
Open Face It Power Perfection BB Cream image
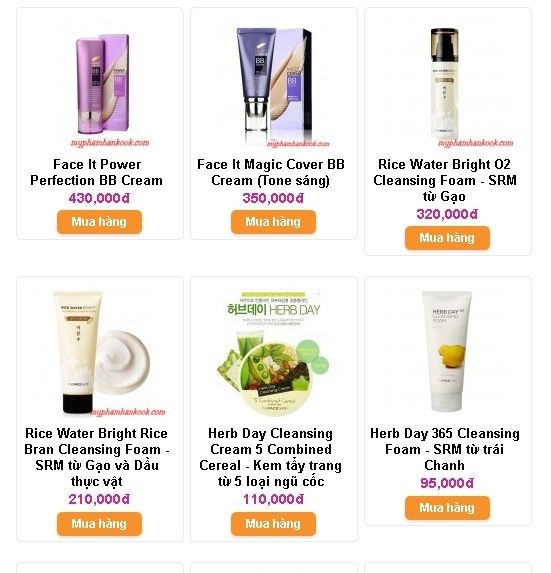(x=100, y=84)
